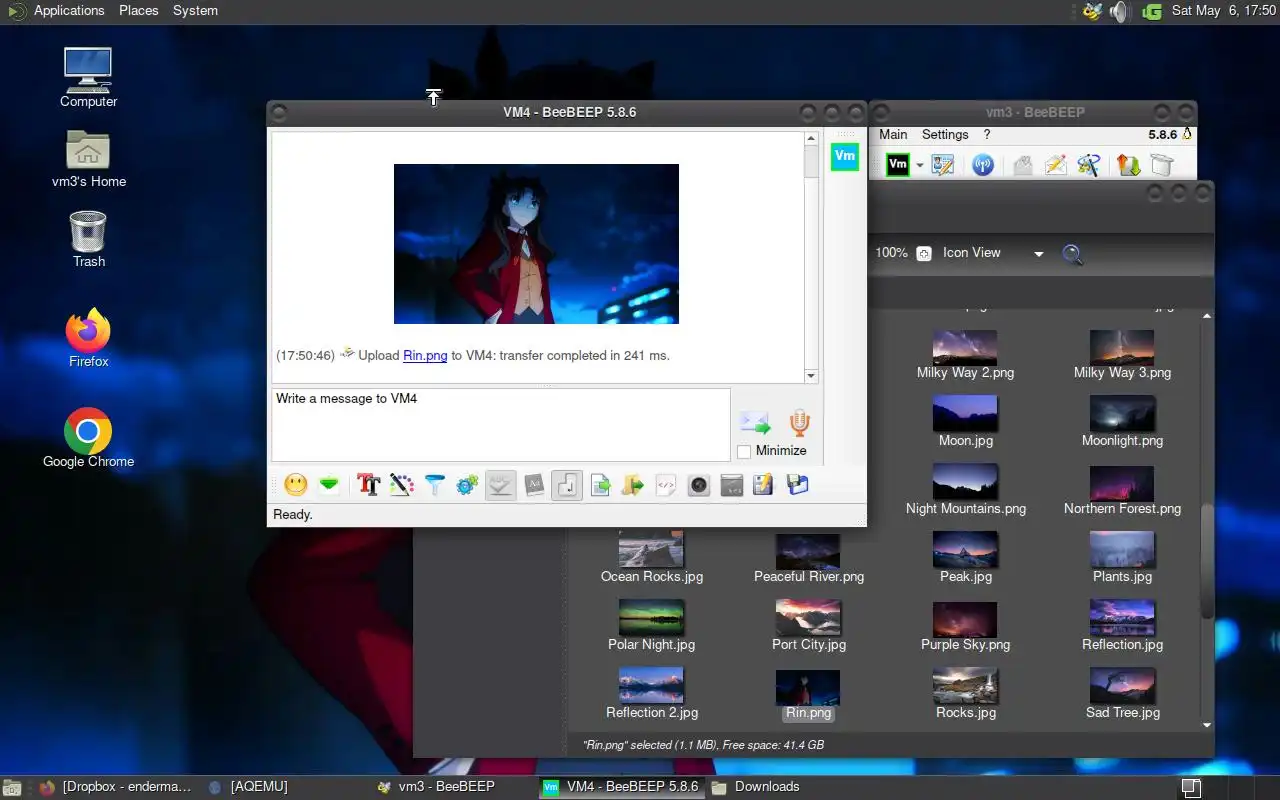Image resolution: width=1280 pixels, height=800 pixels.
Task: Click the received Rin image preview in chat
Action: pos(536,244)
